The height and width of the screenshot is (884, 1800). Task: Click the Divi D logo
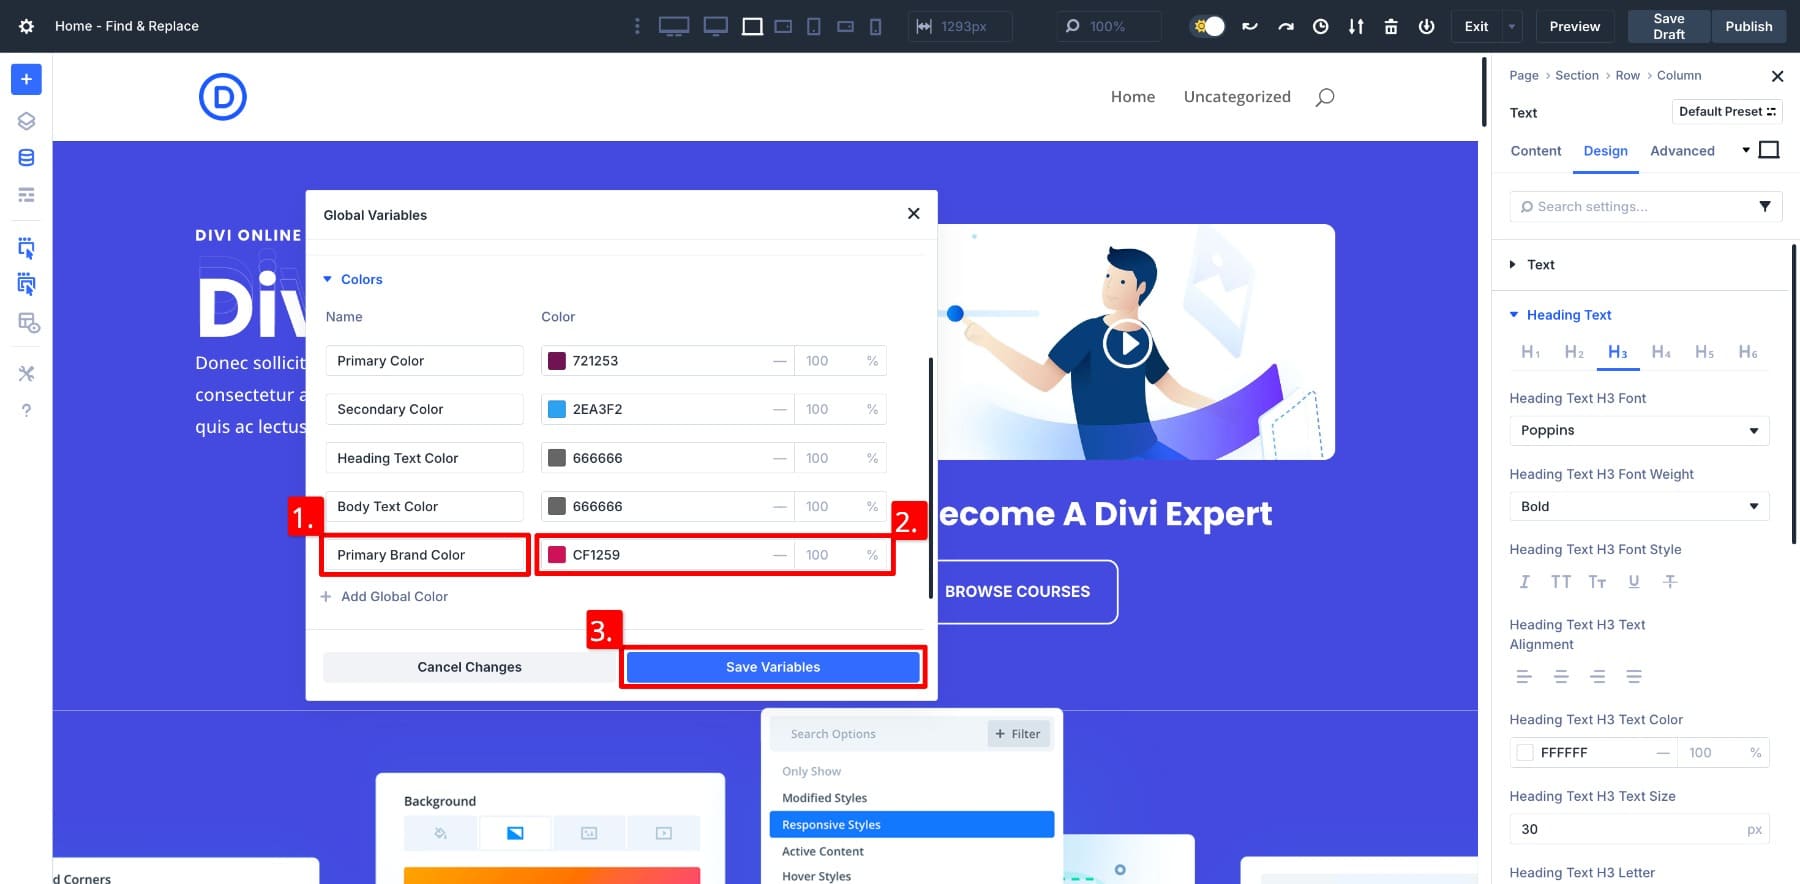point(223,97)
